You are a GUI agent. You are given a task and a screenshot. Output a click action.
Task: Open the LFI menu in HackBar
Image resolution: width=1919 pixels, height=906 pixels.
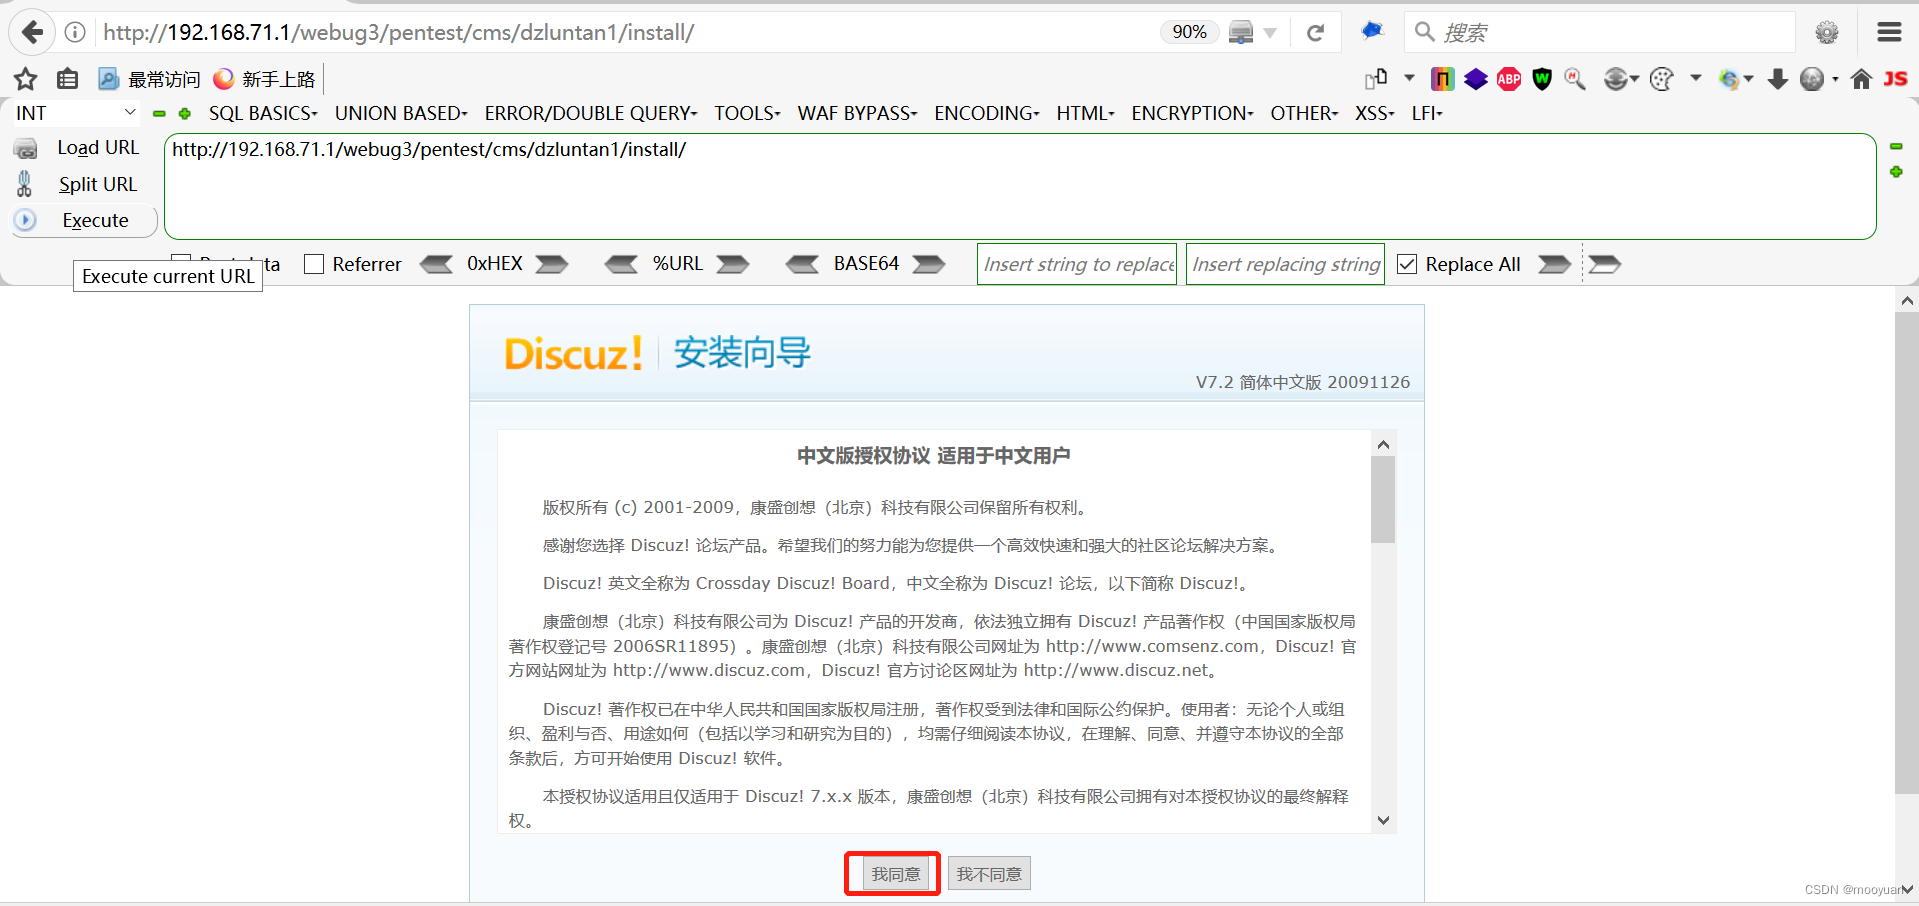pyautogui.click(x=1427, y=113)
